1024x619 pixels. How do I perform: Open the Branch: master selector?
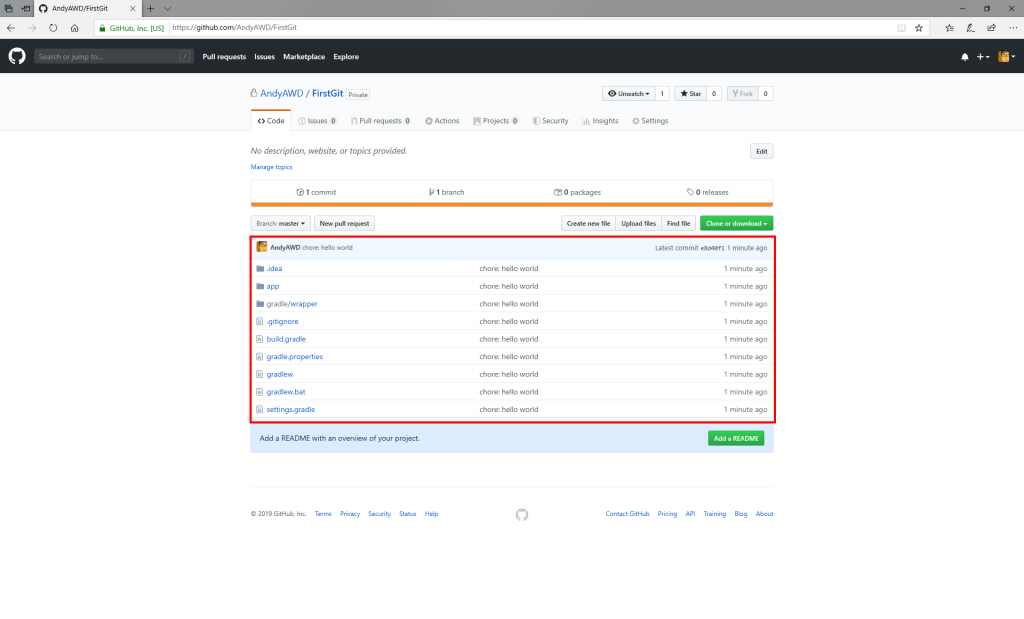280,223
